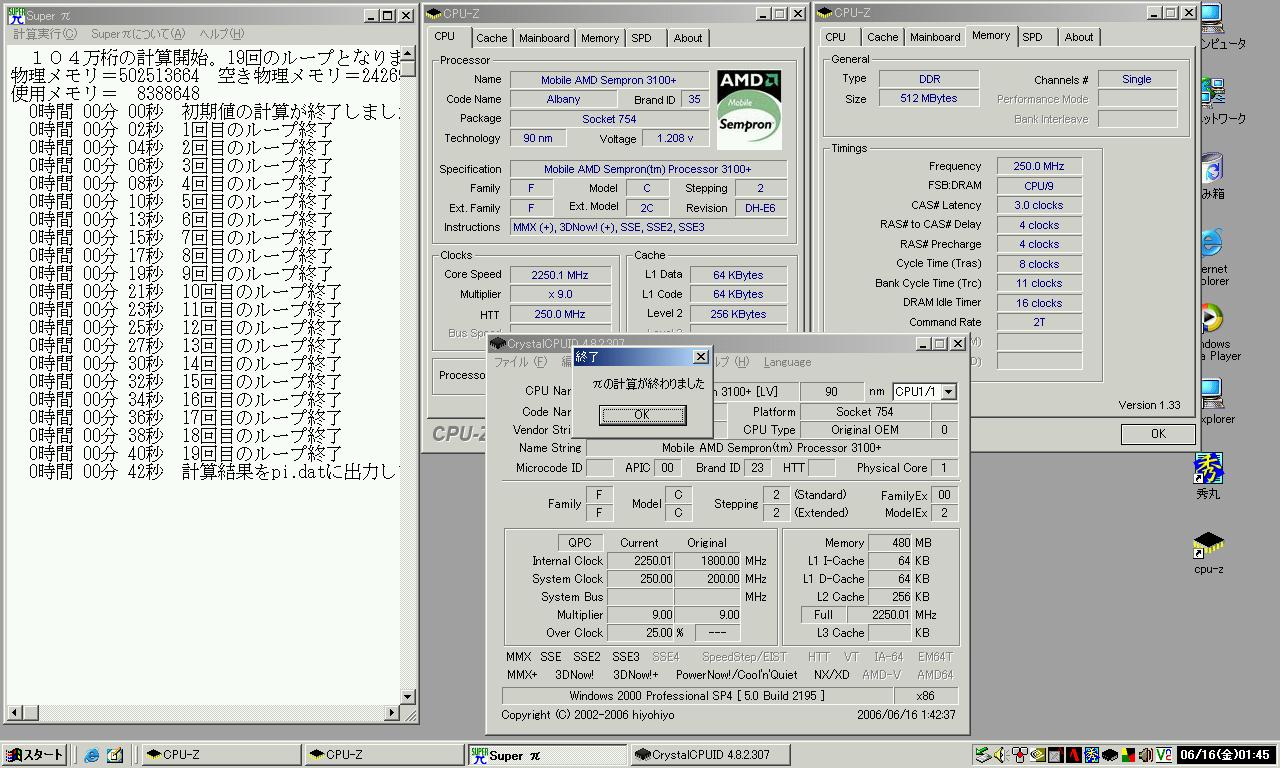Click the taskbar clock 06/16(金)01:45
Viewport: 1280px width, 768px height.
tap(1225, 755)
